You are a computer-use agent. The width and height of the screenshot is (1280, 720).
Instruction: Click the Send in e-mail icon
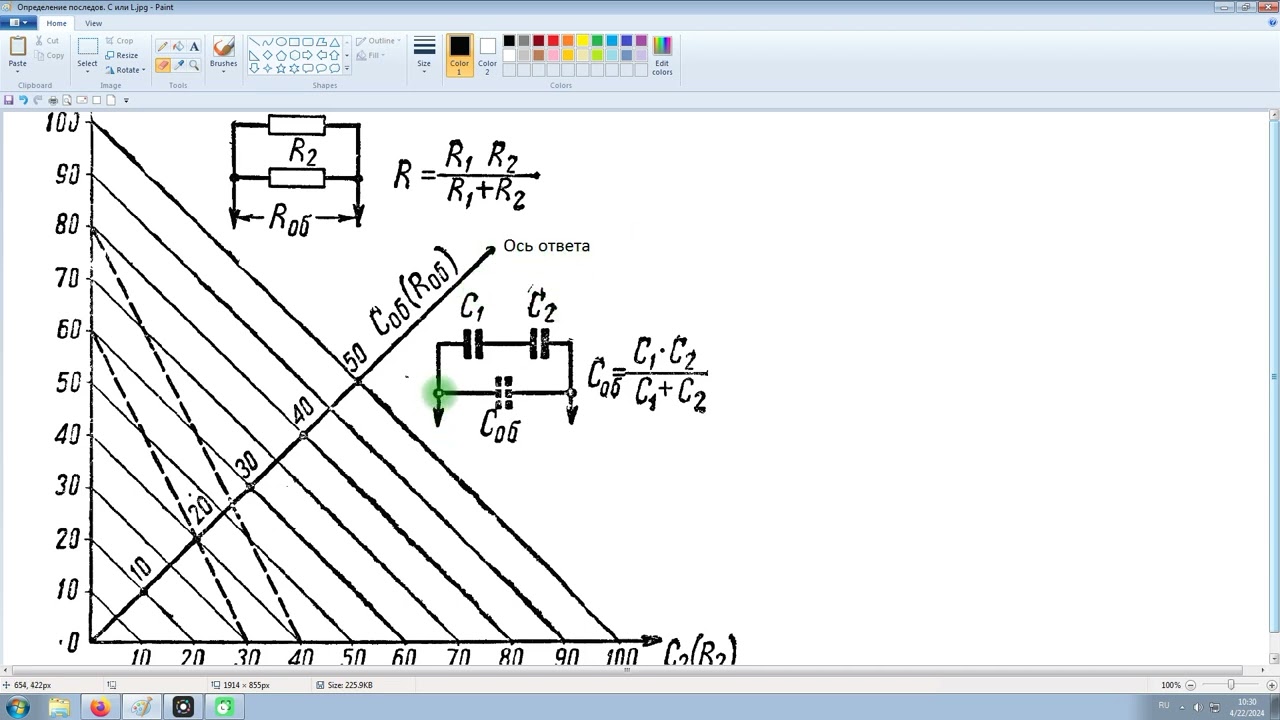coord(82,100)
